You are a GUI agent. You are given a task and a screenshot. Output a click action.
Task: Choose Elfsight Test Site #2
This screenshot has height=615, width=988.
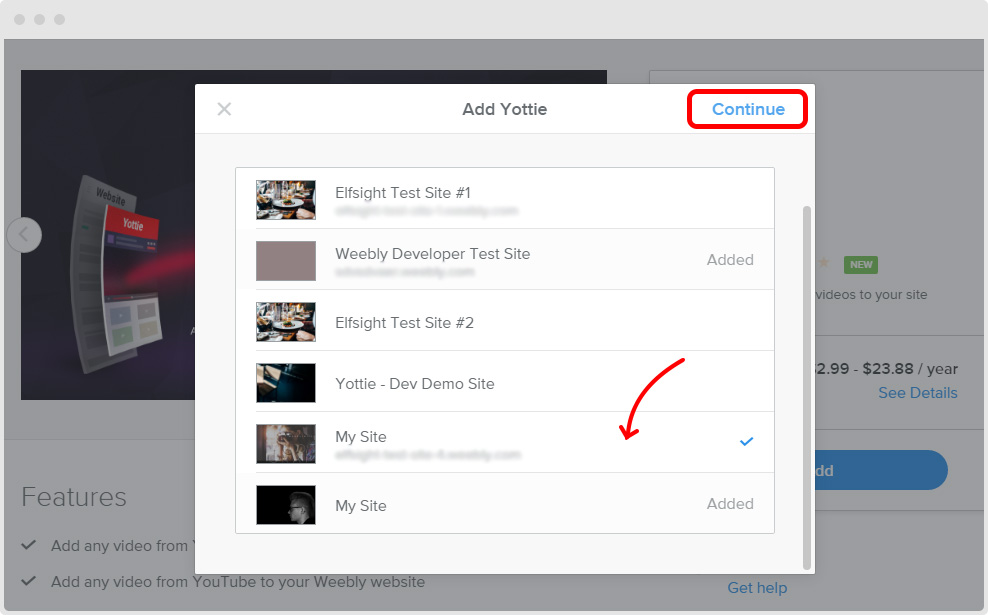tap(505, 321)
